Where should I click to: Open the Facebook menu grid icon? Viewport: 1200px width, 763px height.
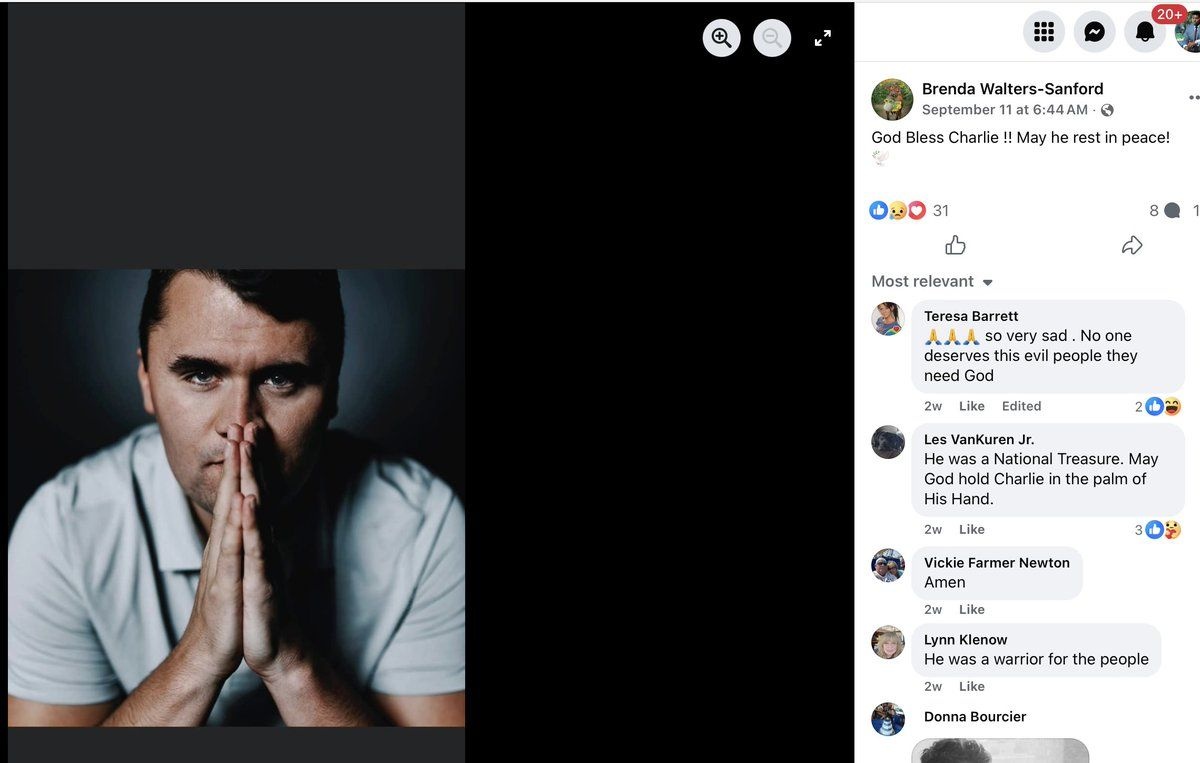[x=1043, y=32]
